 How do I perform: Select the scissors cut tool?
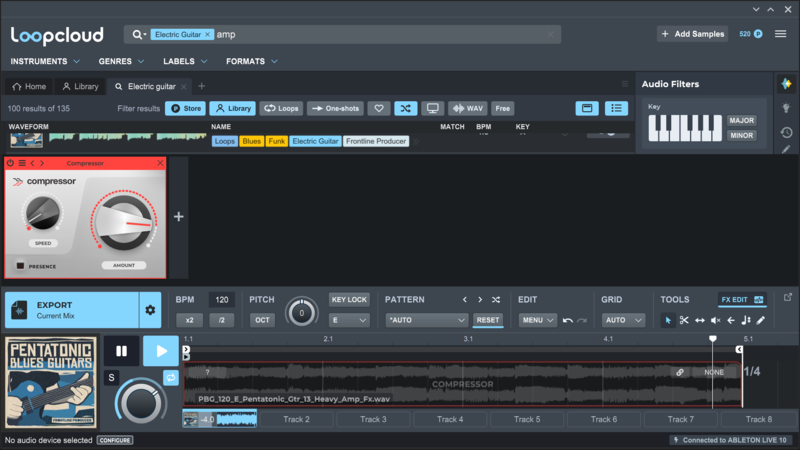pyautogui.click(x=684, y=320)
